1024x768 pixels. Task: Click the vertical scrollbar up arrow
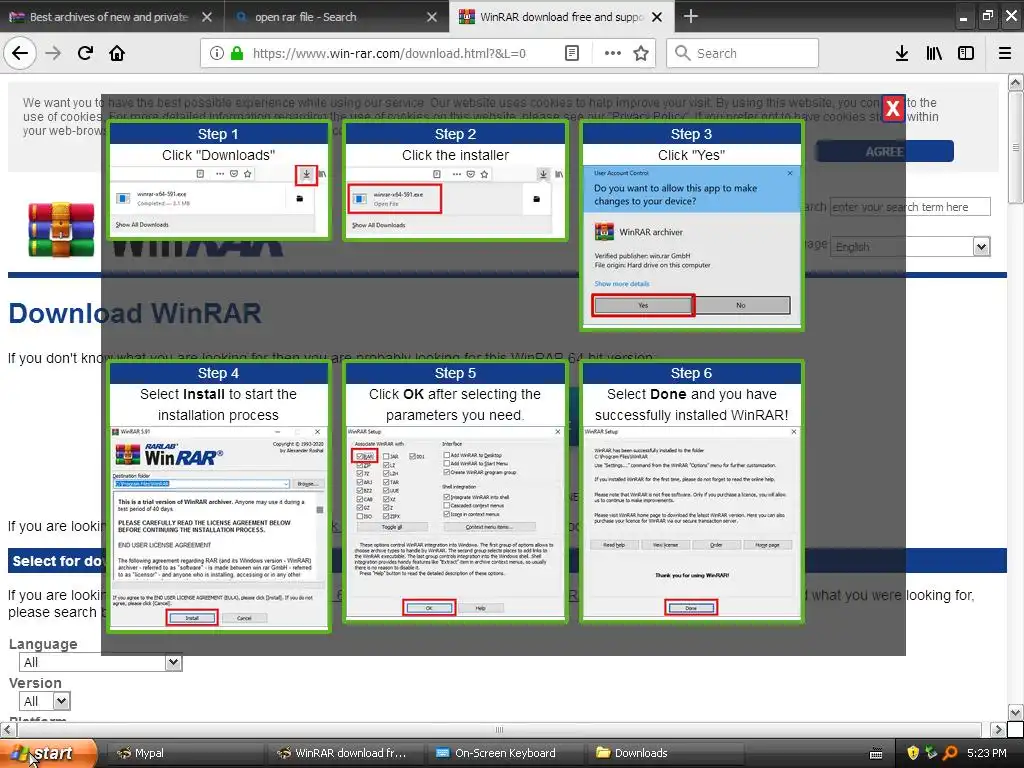[x=1015, y=82]
